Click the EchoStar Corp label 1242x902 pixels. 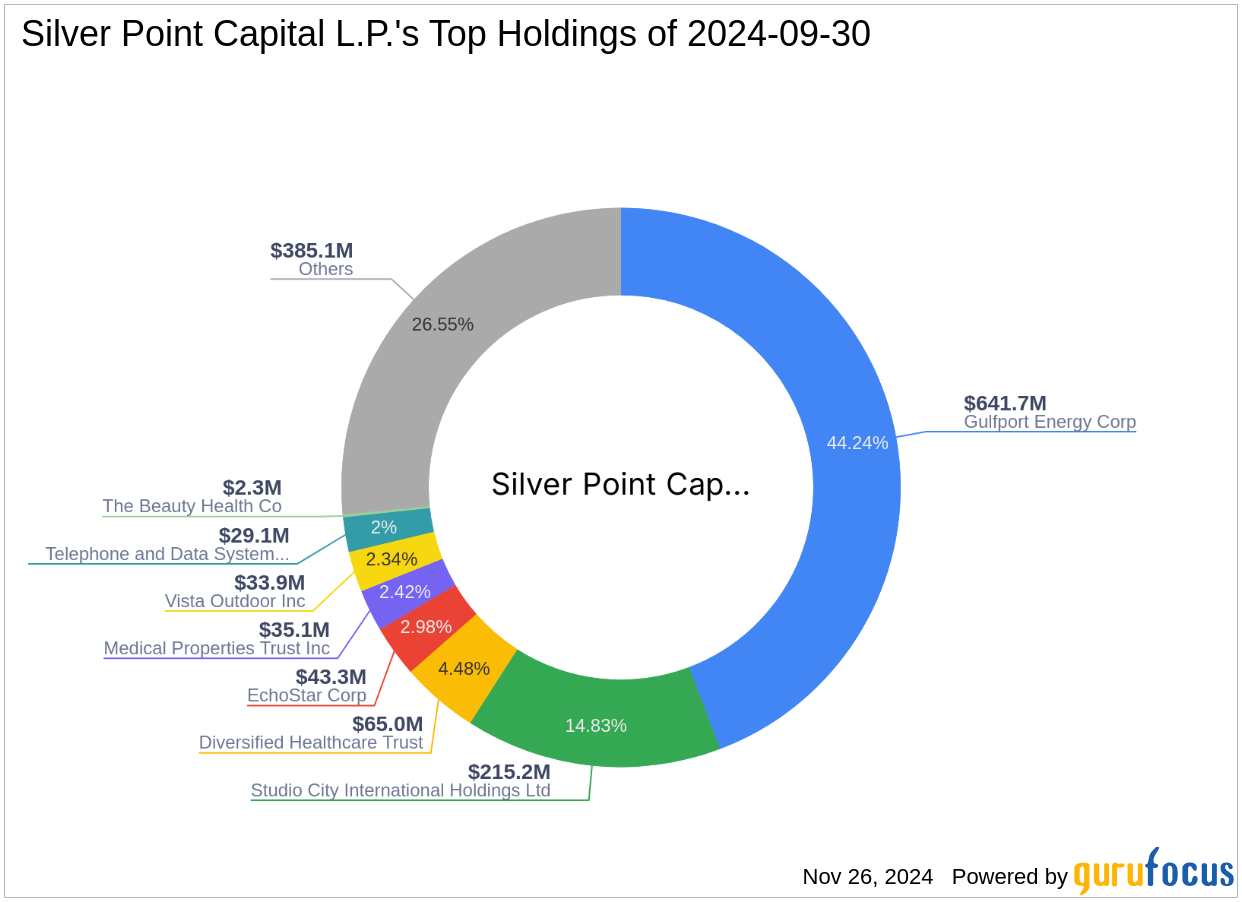tap(307, 695)
